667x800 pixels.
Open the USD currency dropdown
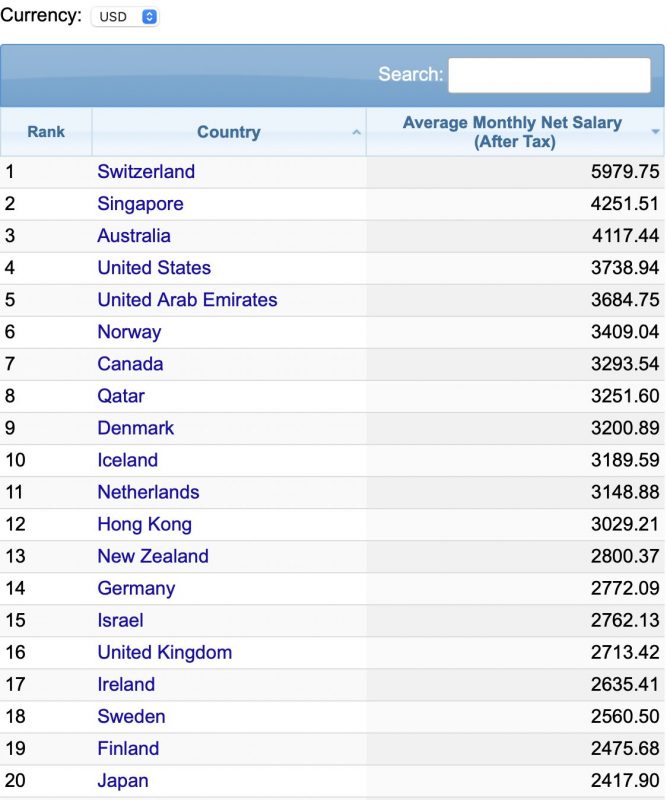tap(125, 17)
